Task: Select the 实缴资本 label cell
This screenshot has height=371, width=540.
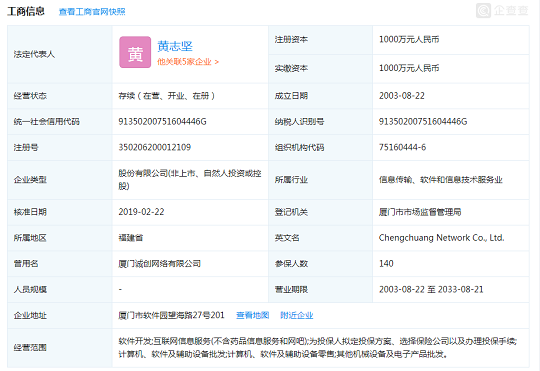Action: click(x=320, y=69)
